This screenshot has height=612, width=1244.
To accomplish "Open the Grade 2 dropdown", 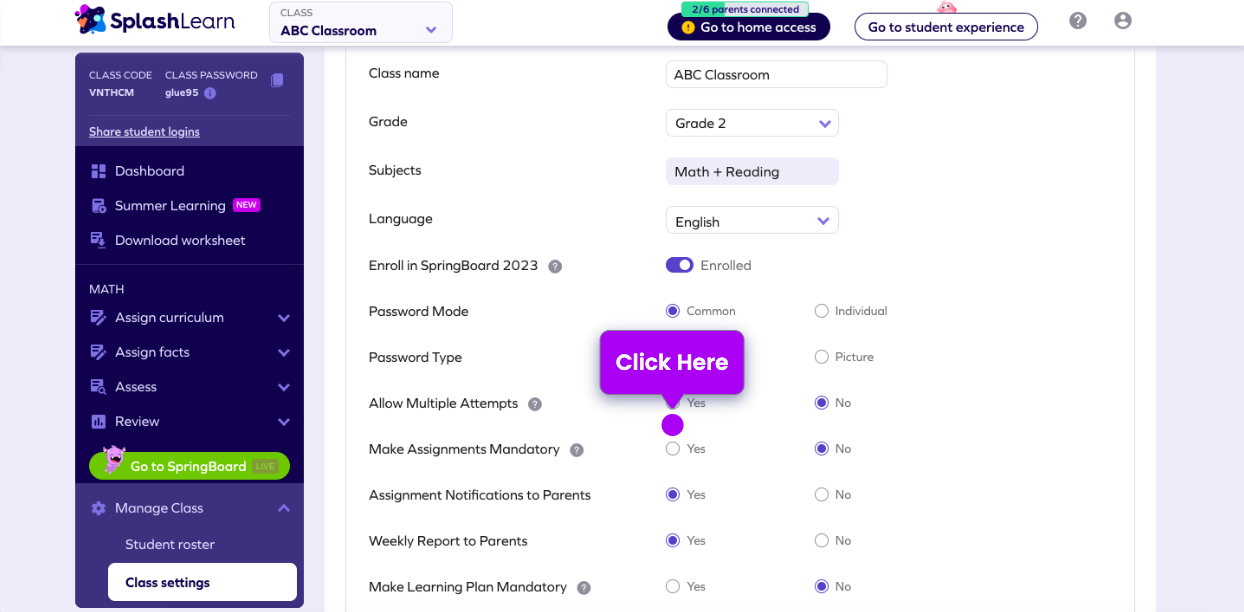I will (x=752, y=123).
